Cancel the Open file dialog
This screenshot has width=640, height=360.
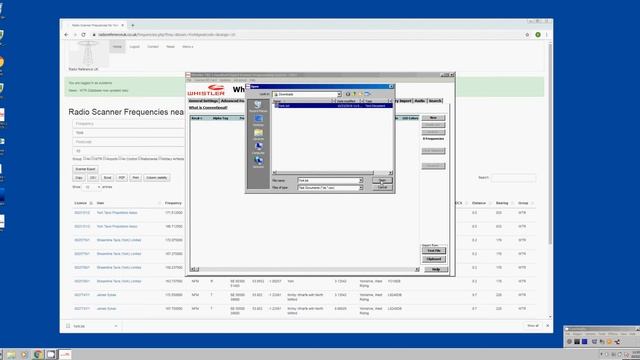click(x=382, y=187)
